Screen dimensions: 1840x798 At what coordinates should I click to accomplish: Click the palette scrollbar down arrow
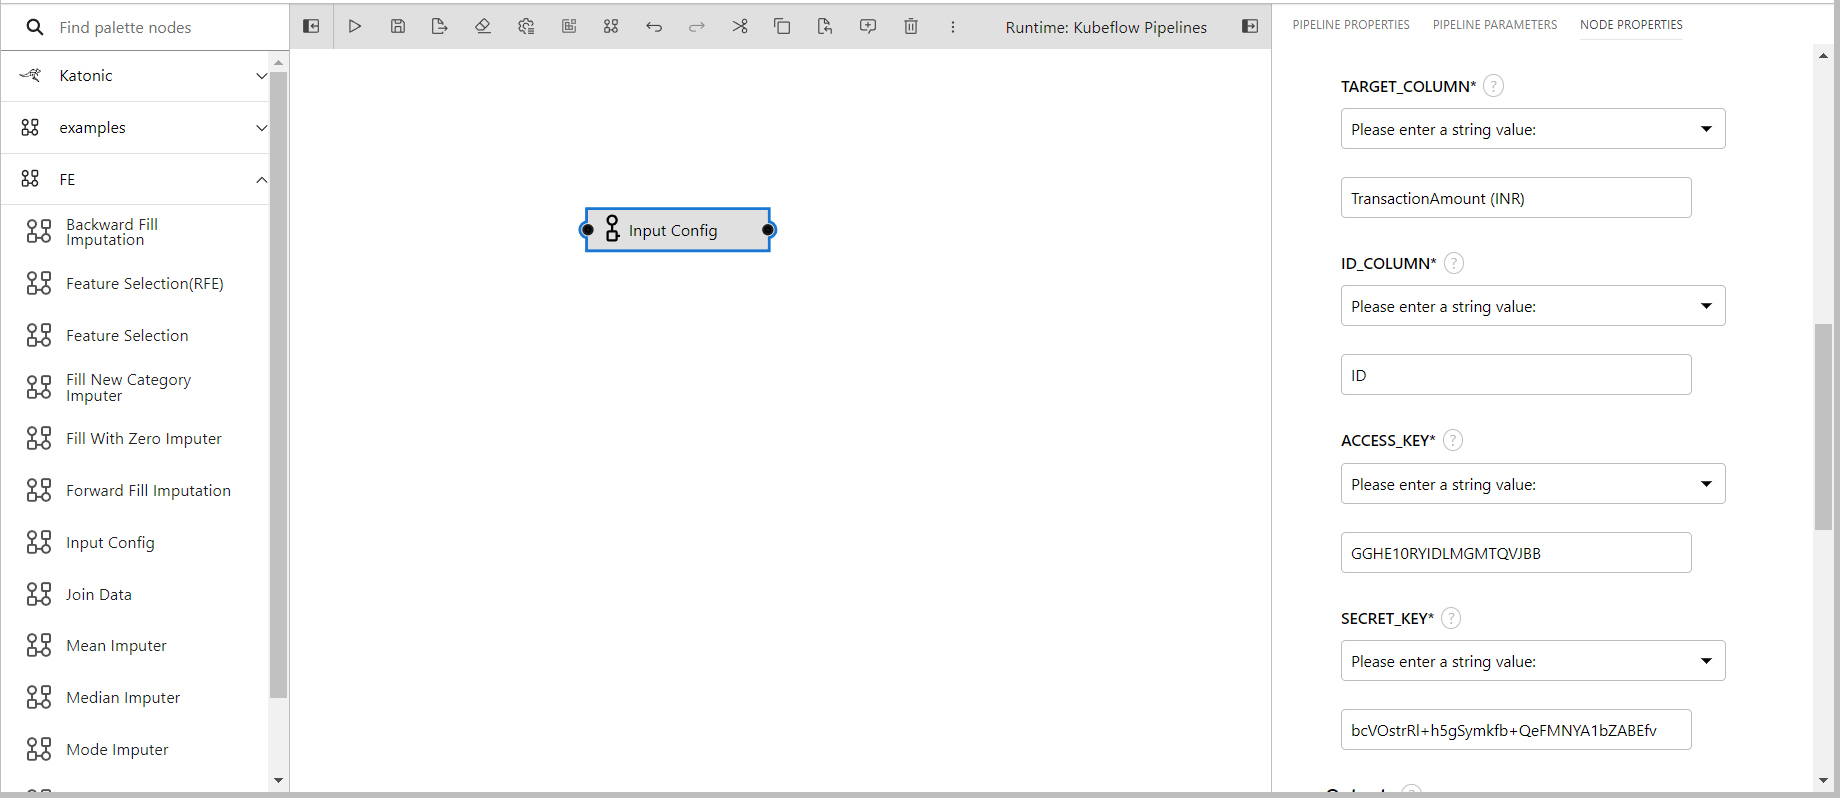point(279,780)
